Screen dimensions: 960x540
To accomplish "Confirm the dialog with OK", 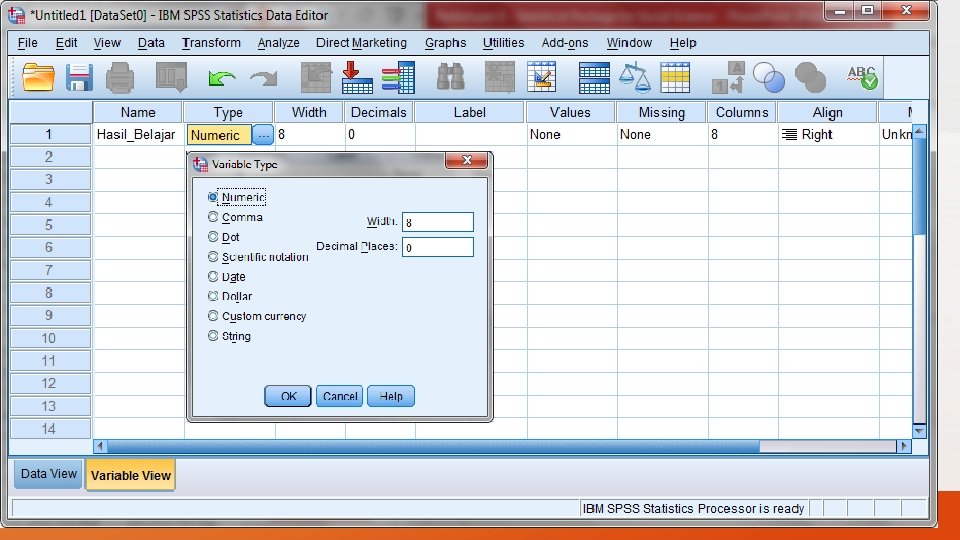I will click(288, 396).
